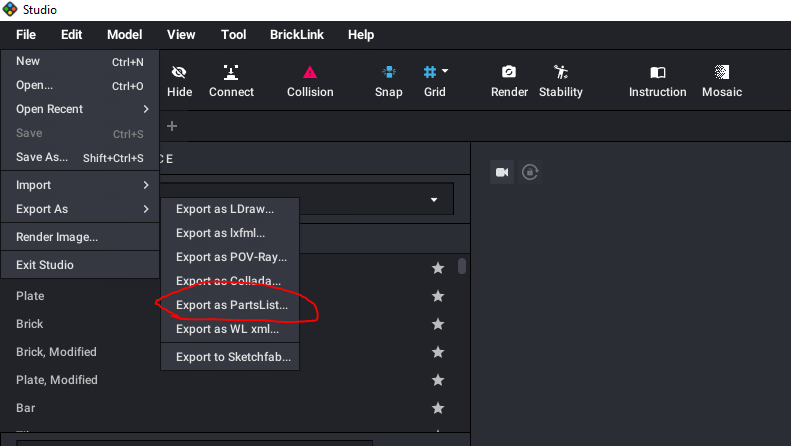
Task: Click the Studio app logo icon
Action: [x=10, y=10]
